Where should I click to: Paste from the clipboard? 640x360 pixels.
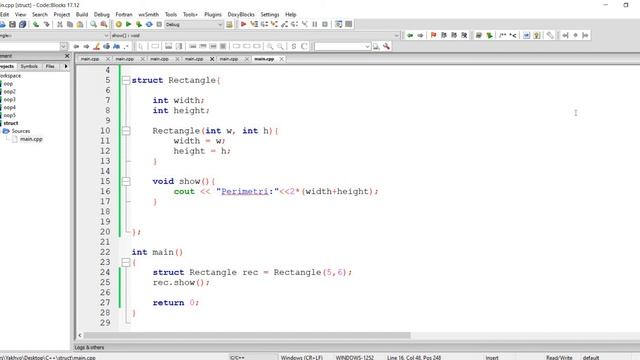click(80, 24)
